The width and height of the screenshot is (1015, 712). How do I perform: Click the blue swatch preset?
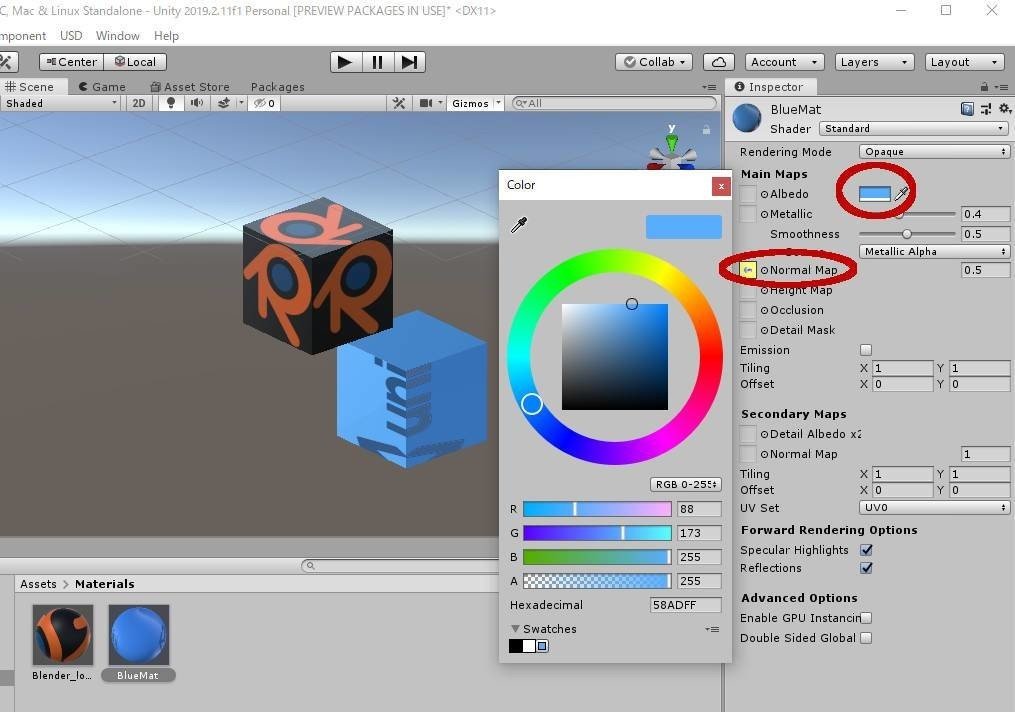click(542, 646)
